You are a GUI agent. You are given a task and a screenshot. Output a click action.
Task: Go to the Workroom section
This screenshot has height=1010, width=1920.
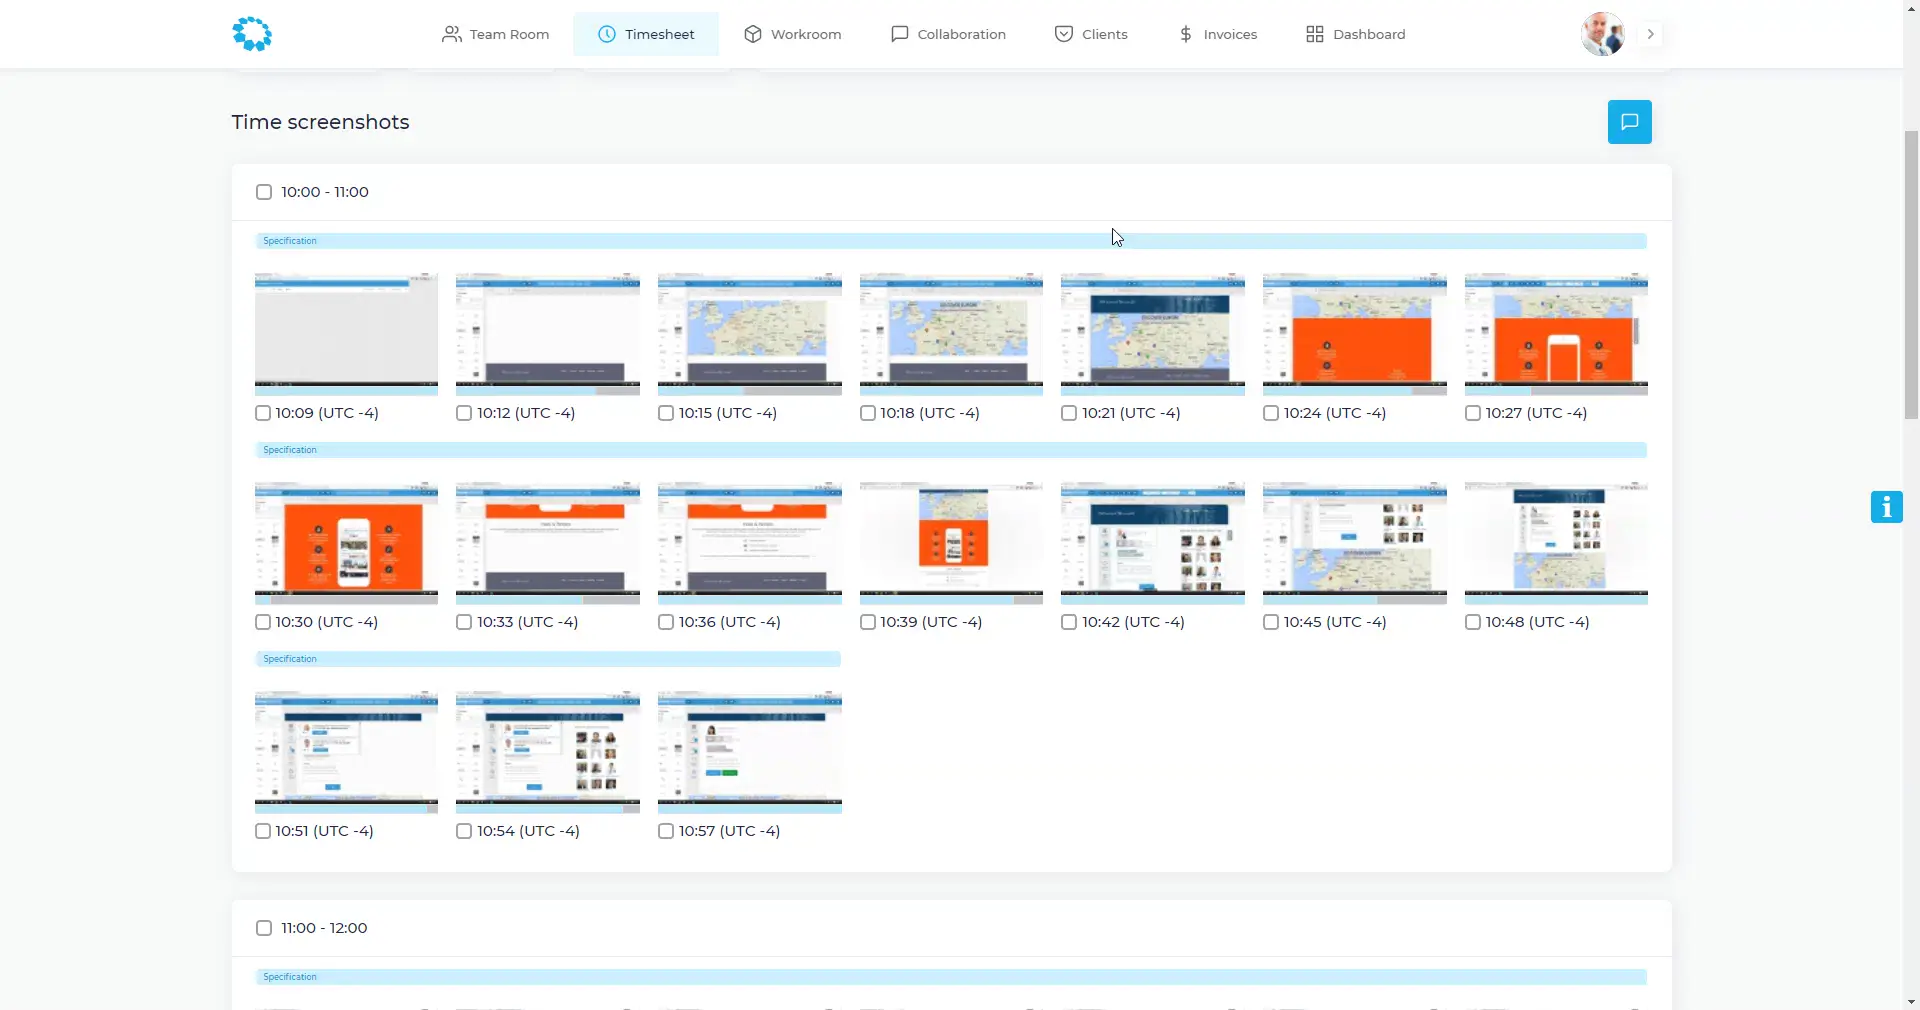pyautogui.click(x=793, y=34)
